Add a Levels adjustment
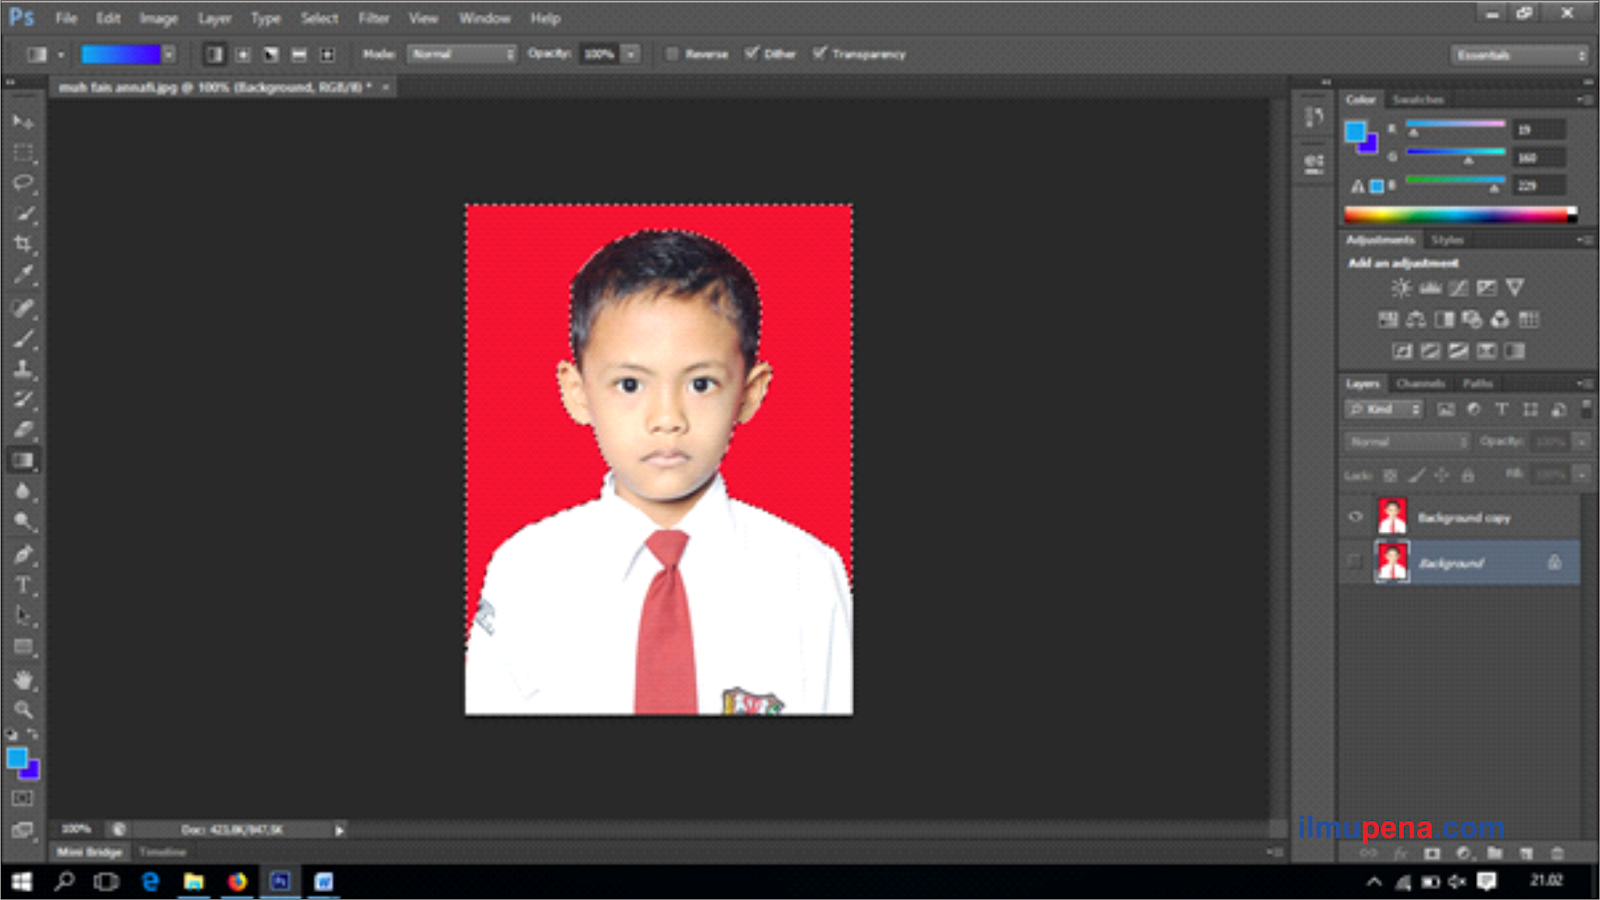This screenshot has height=900, width=1600. pos(1431,288)
